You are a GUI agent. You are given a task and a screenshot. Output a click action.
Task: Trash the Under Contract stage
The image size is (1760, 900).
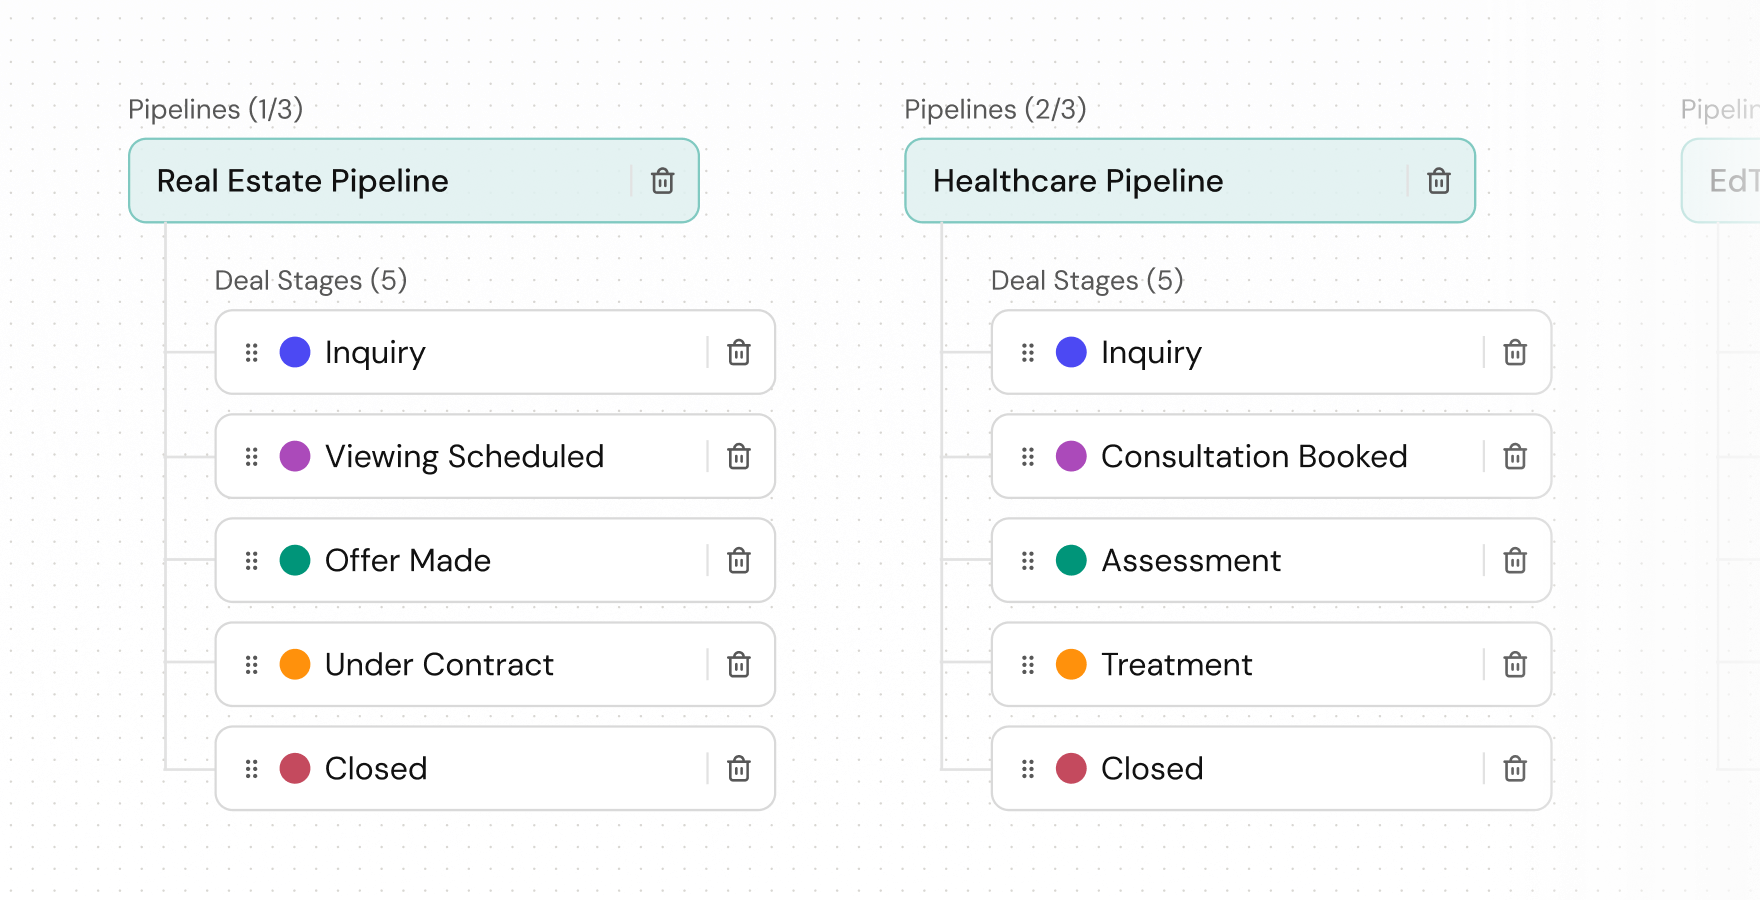point(739,665)
